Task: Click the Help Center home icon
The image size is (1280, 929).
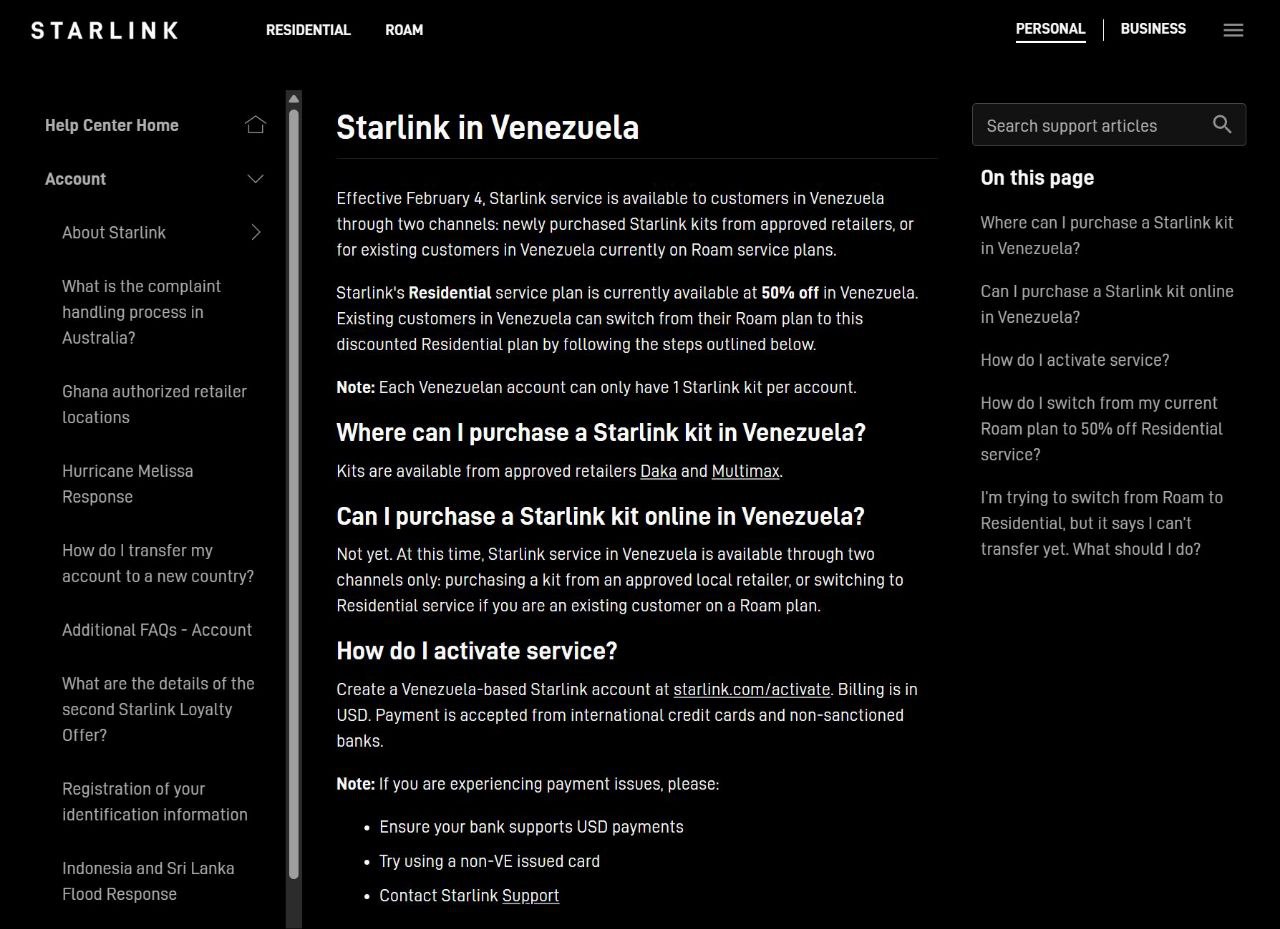Action: coord(255,125)
